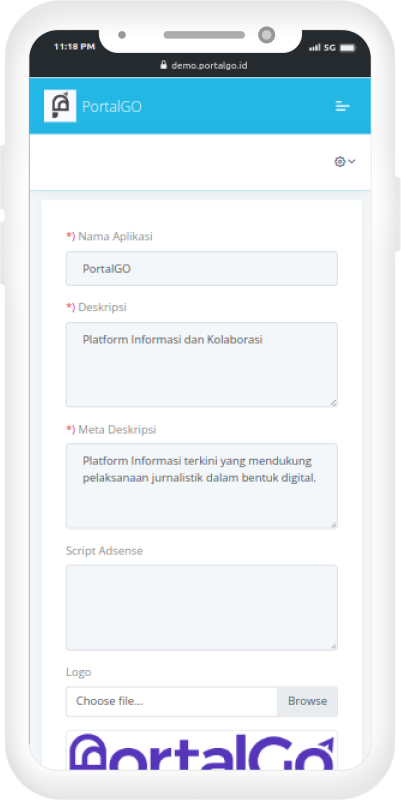Click the resize handle of Deskripsi box
Screen dimensions: 401x800
pos(333,403)
